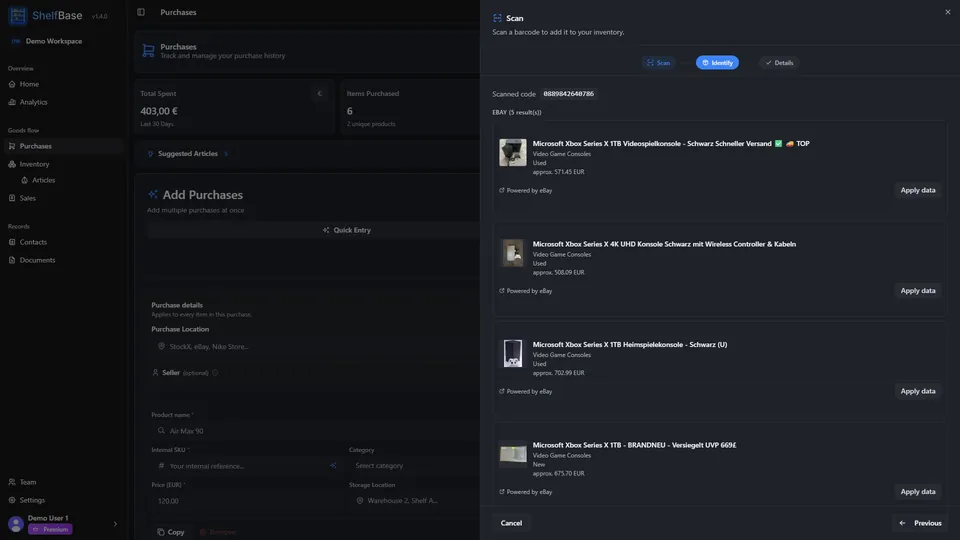Open Inventory in the sidebar
This screenshot has width=960, height=540.
[x=64, y=164]
